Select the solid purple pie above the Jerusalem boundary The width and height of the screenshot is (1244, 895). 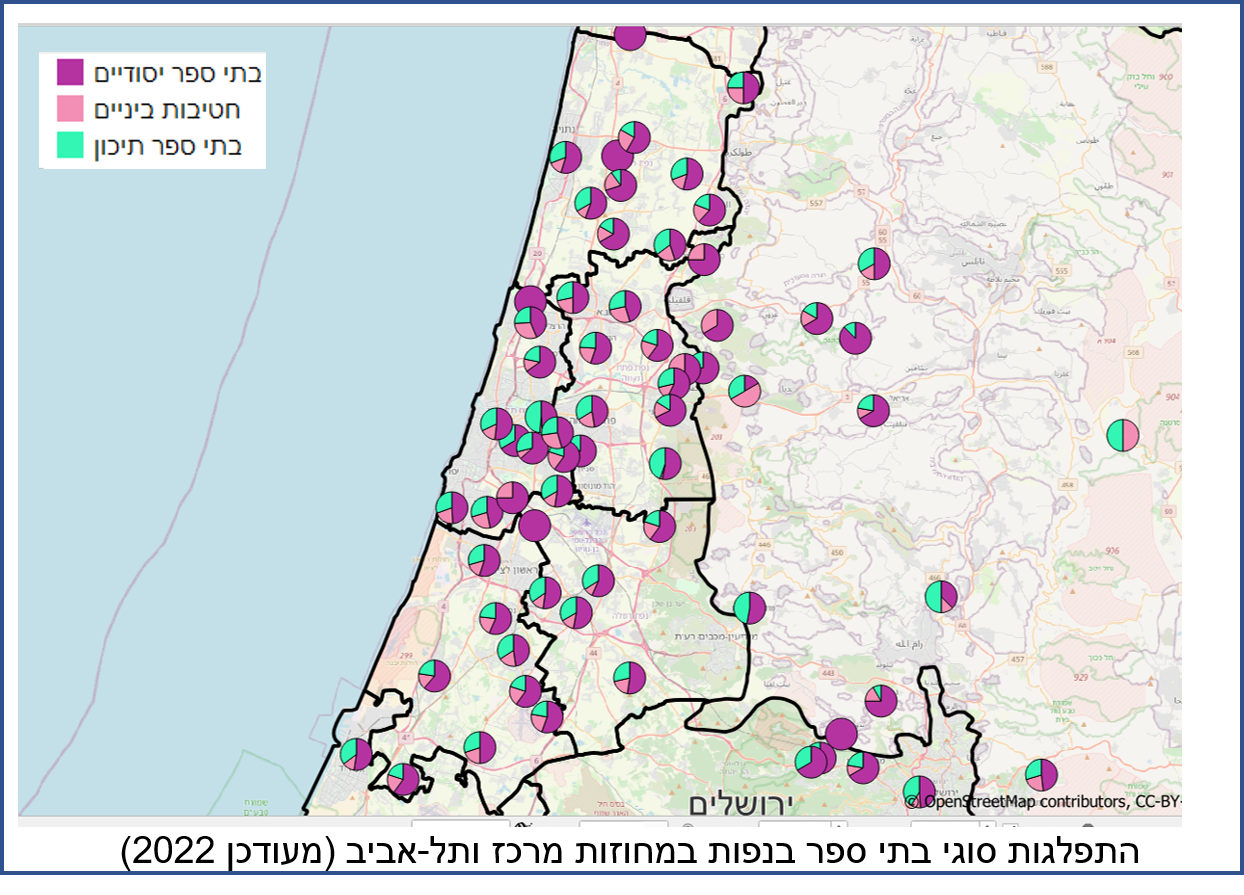[x=841, y=734]
